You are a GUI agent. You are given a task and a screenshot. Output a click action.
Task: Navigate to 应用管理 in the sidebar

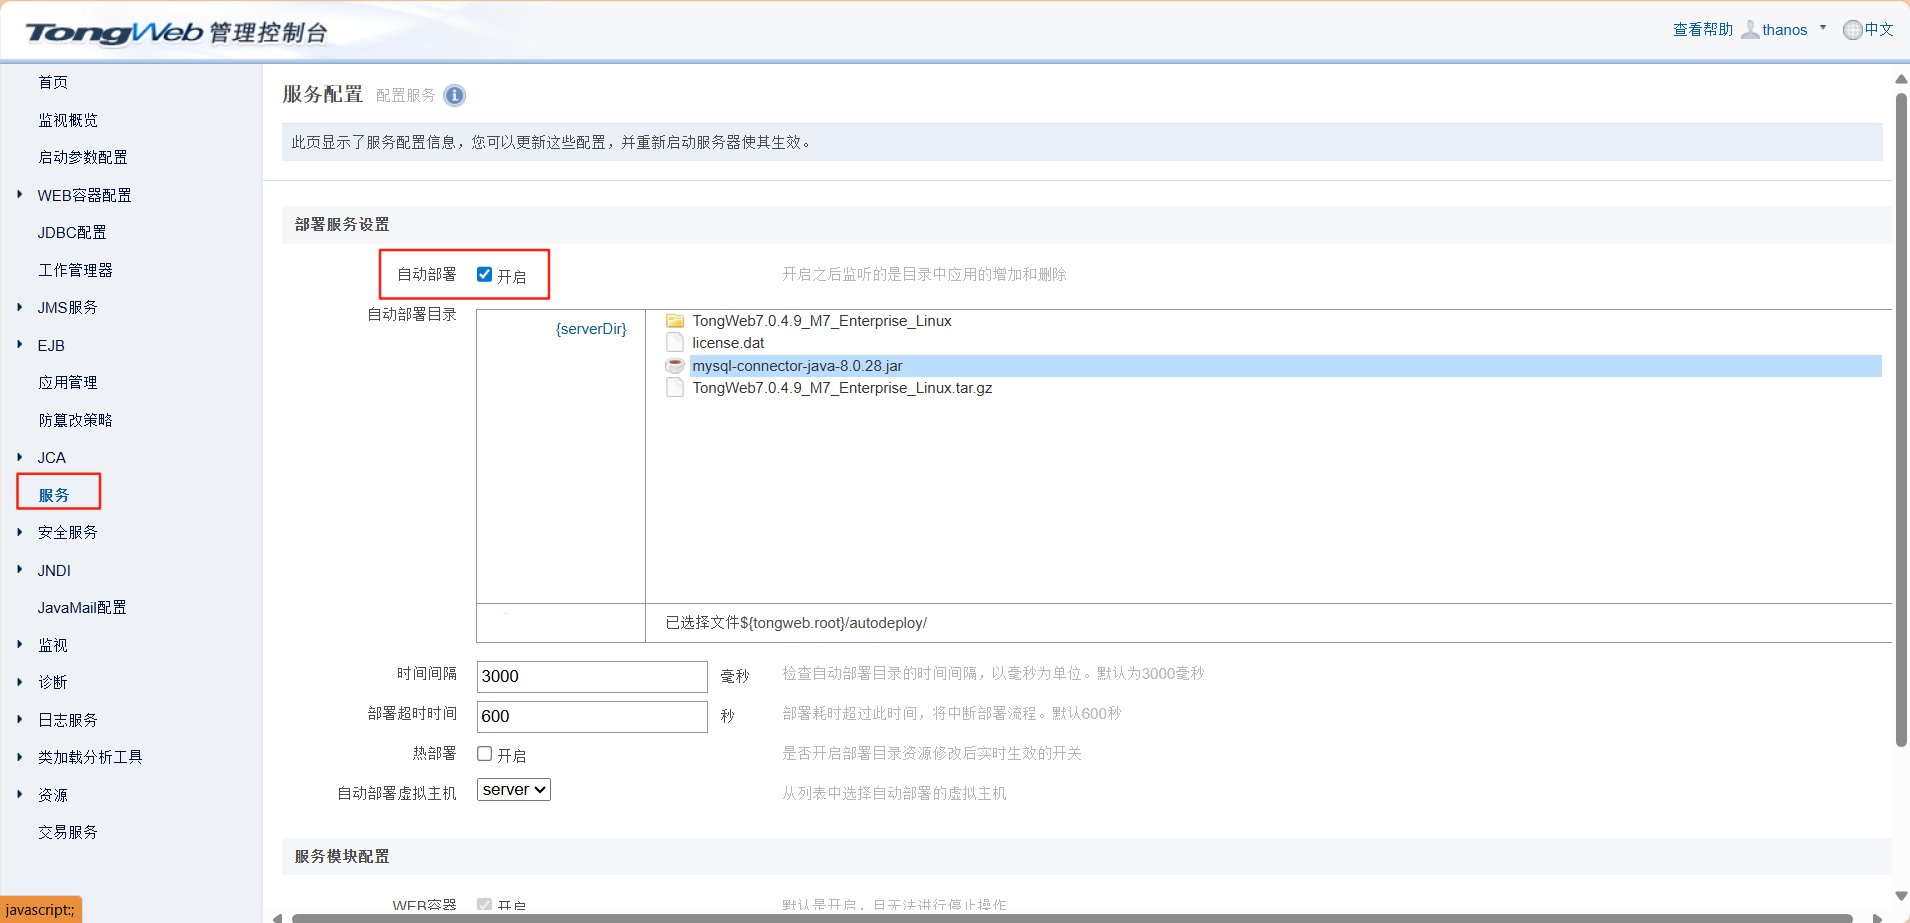[67, 381]
